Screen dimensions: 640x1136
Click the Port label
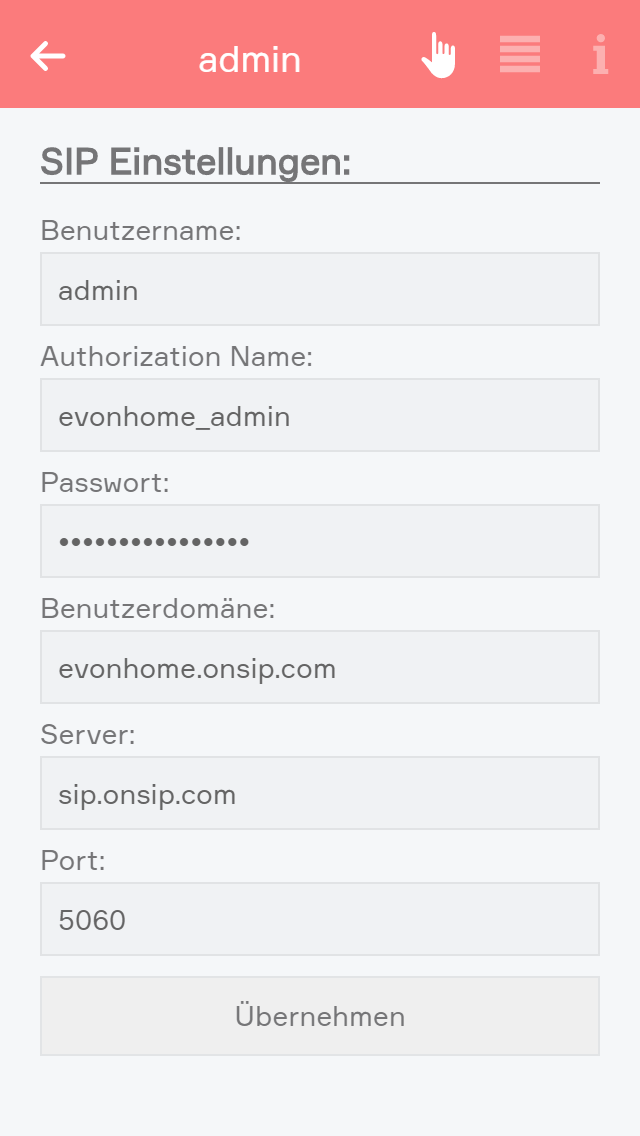click(73, 861)
